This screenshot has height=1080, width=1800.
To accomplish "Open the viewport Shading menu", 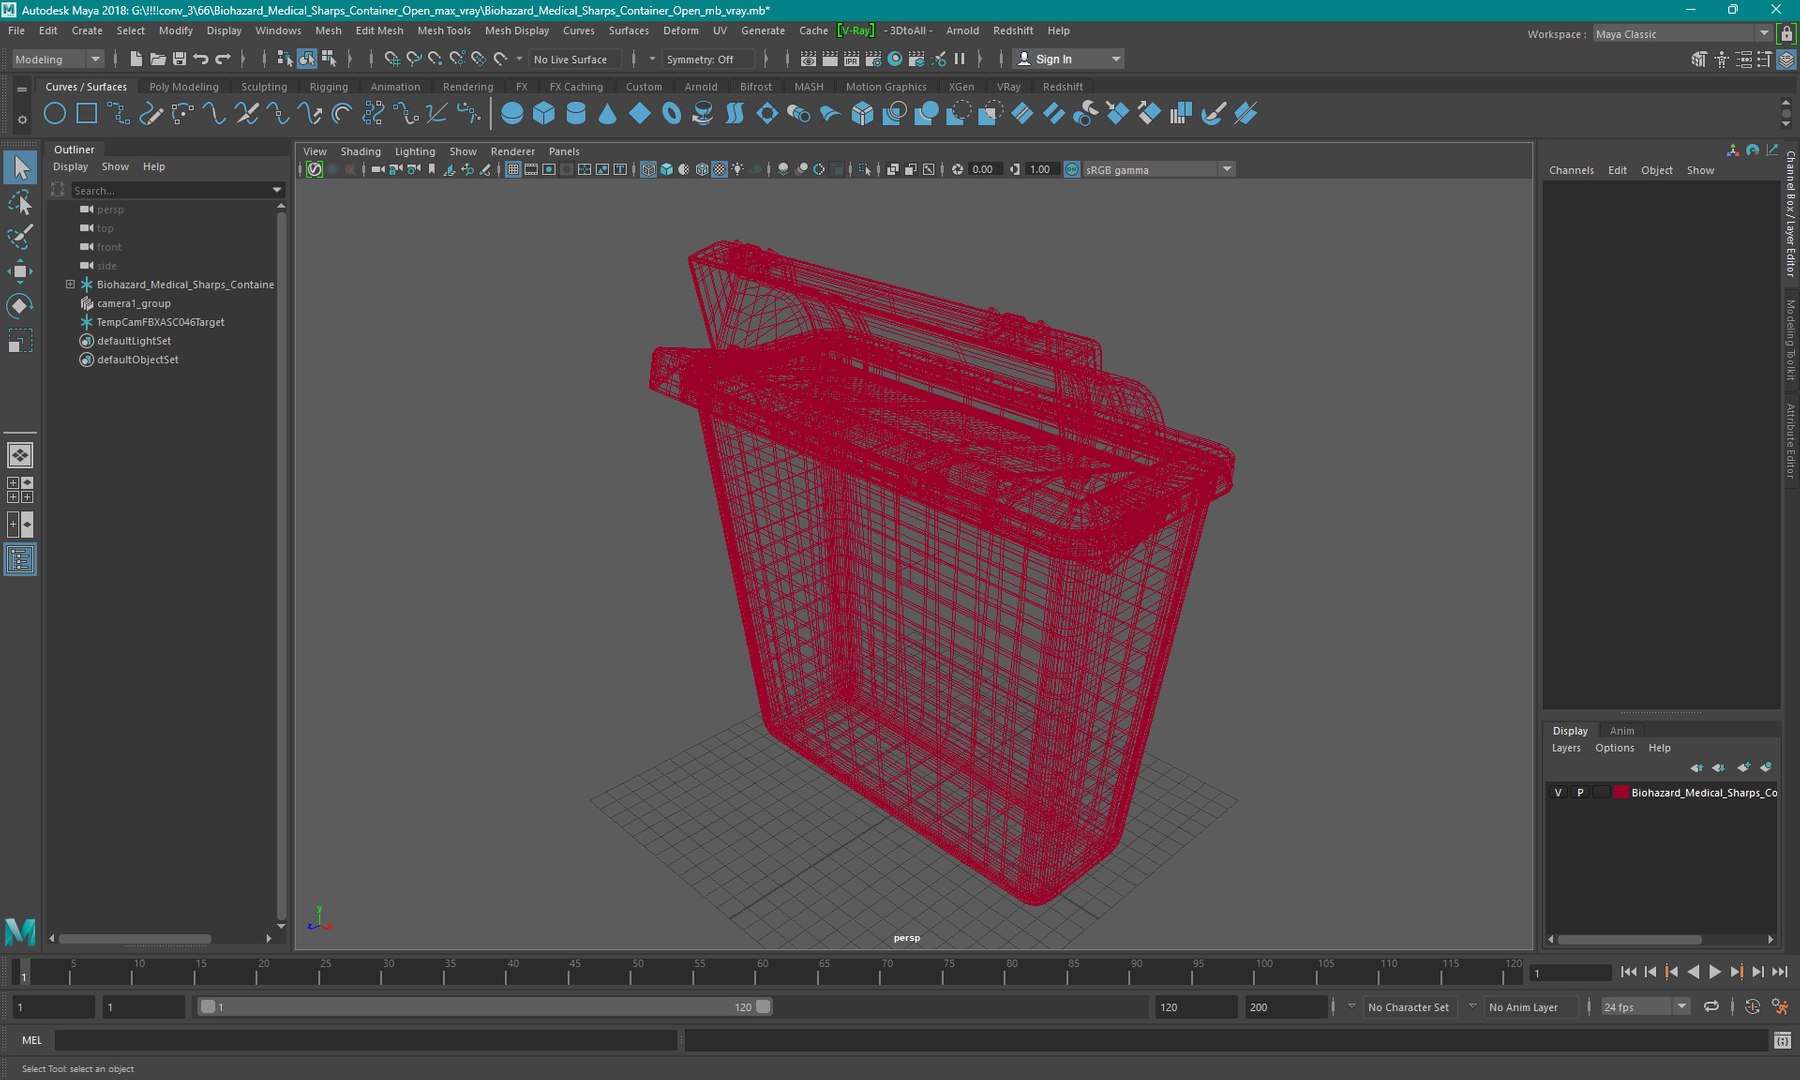I will [360, 152].
